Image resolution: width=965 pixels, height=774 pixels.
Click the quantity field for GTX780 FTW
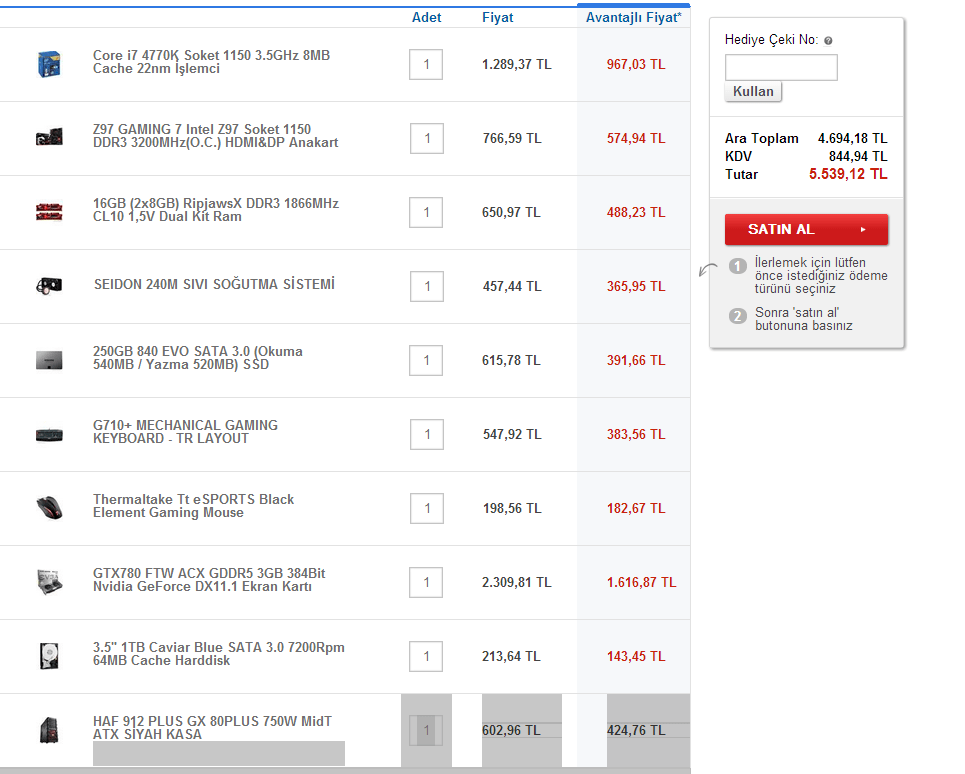[426, 582]
